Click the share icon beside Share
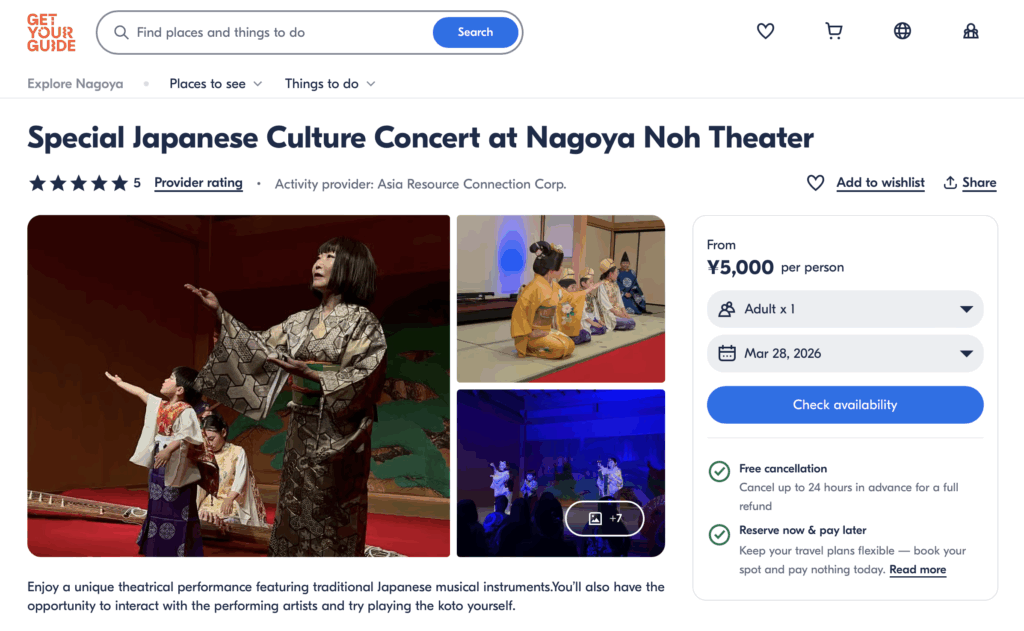 (x=950, y=183)
